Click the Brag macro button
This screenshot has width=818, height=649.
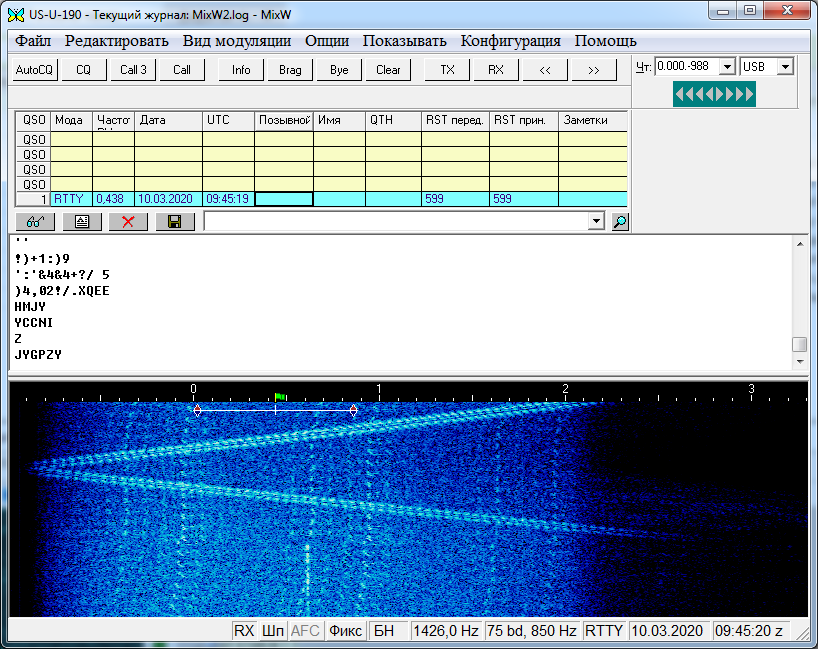tap(290, 70)
